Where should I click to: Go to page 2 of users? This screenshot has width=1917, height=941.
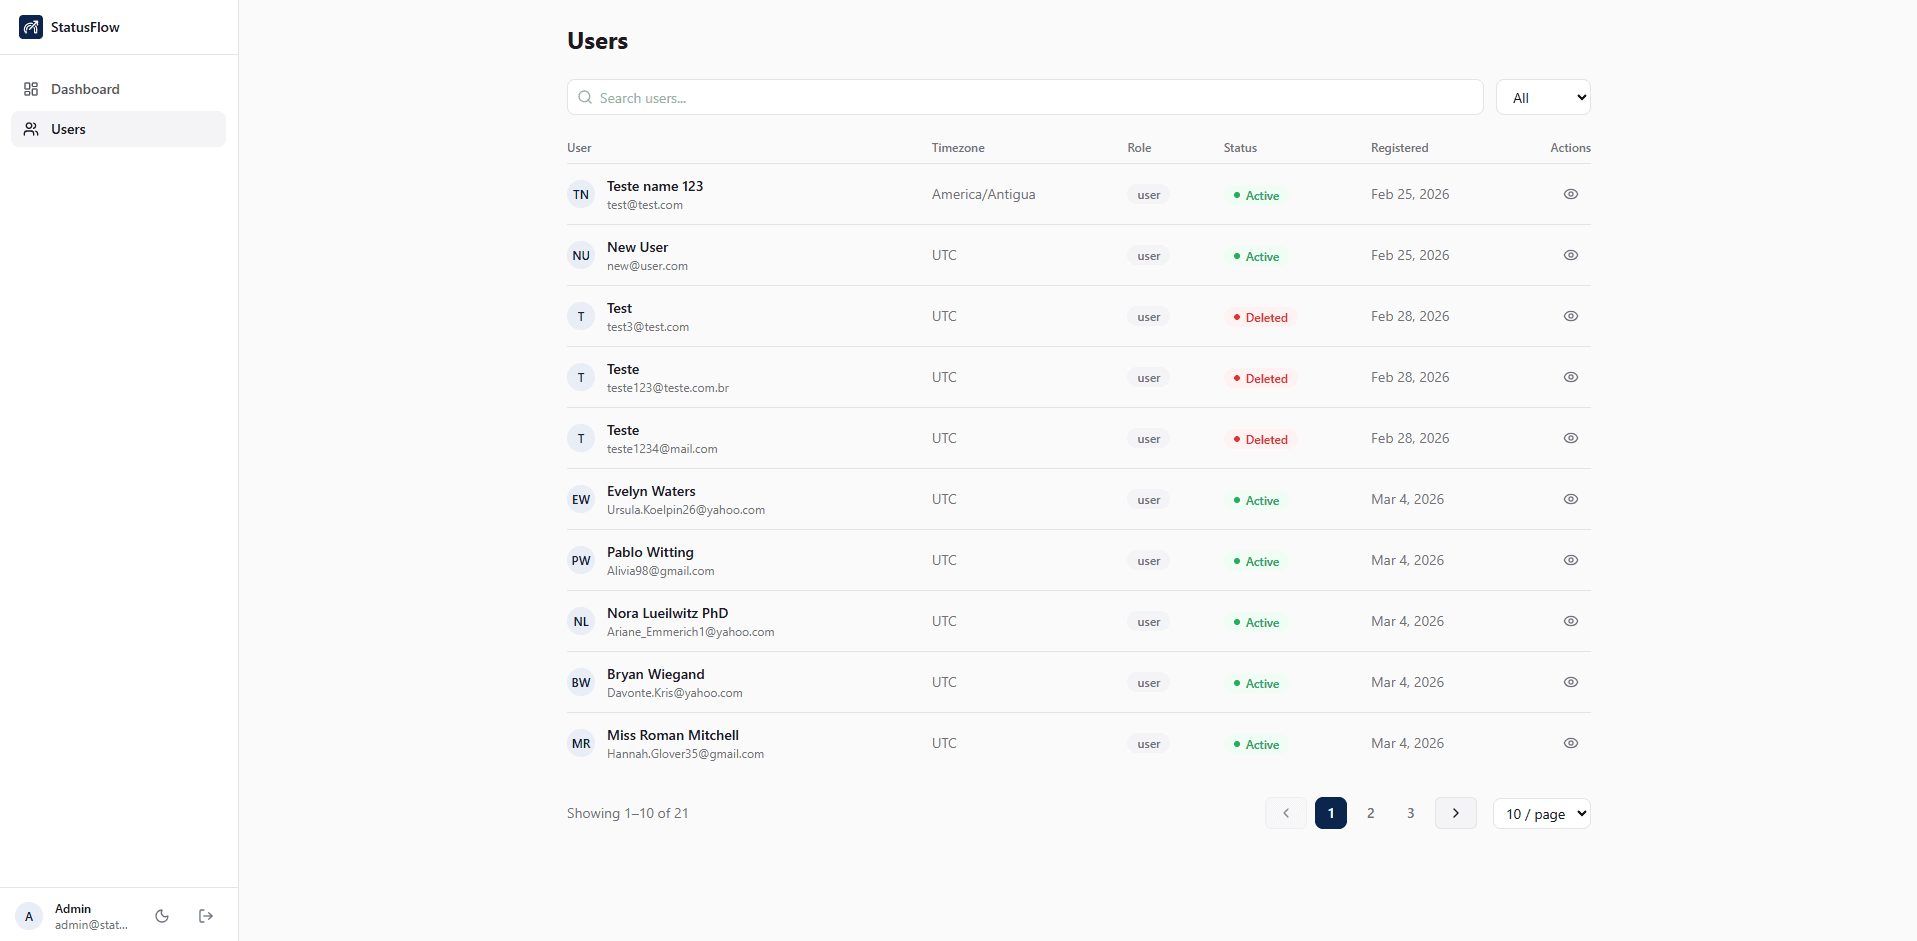click(1371, 813)
